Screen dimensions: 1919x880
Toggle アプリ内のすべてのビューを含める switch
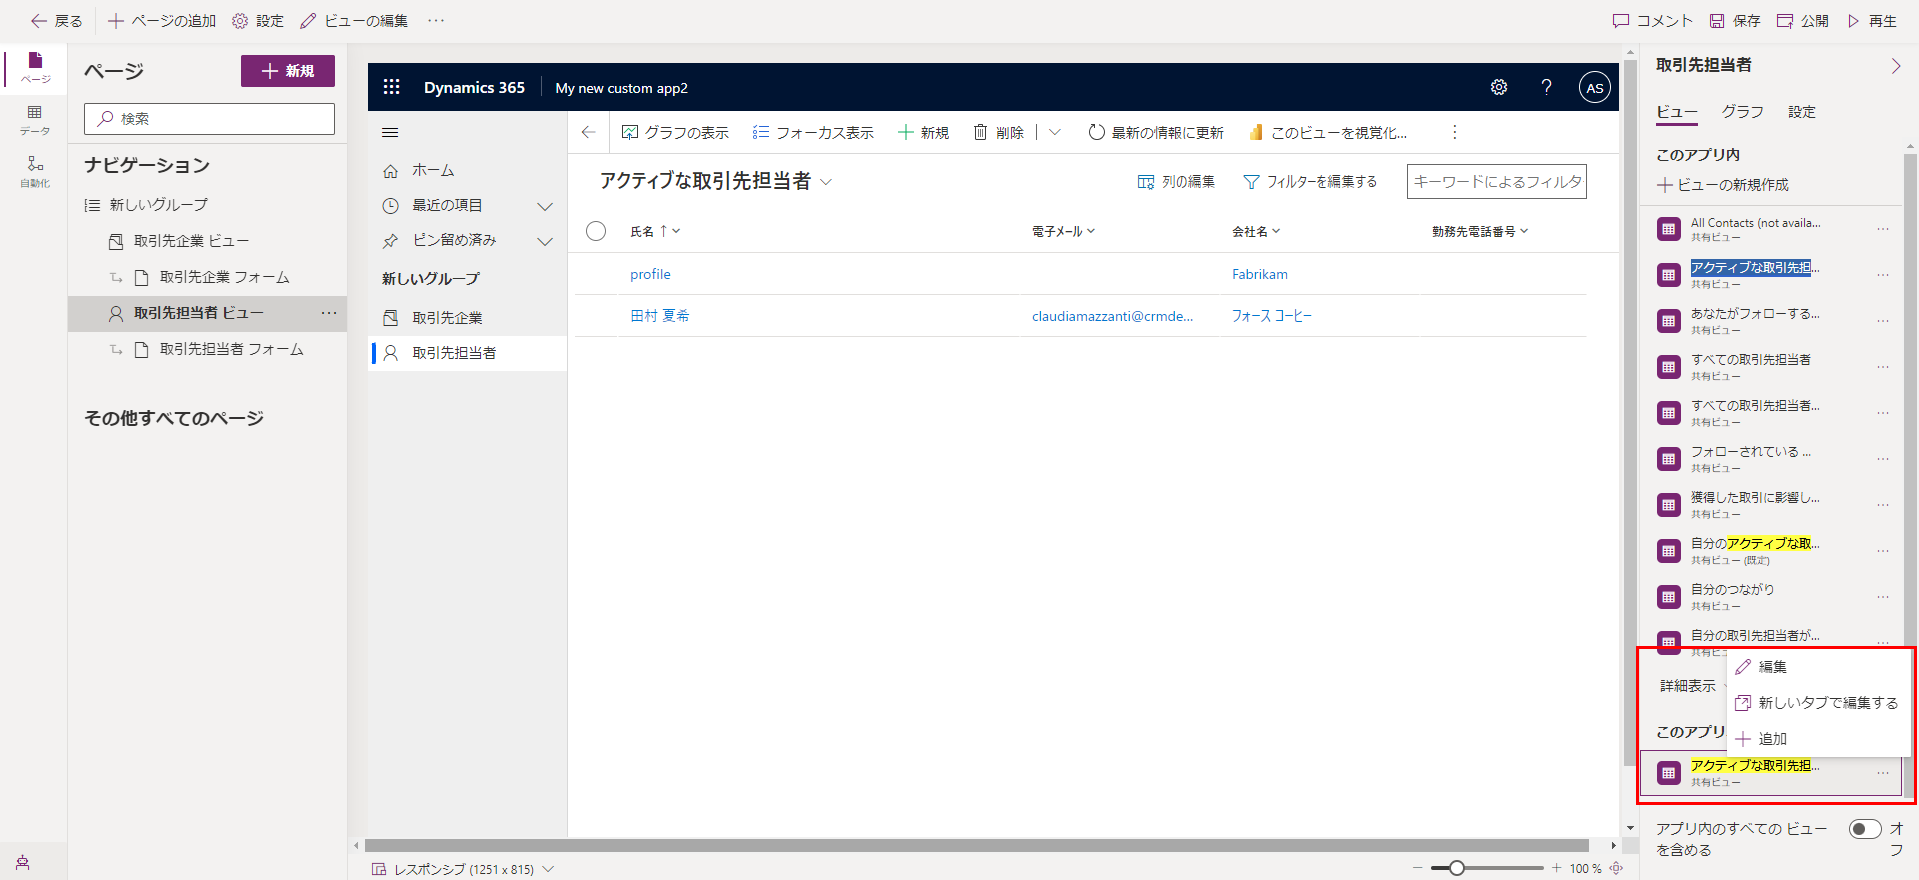pyautogui.click(x=1865, y=829)
